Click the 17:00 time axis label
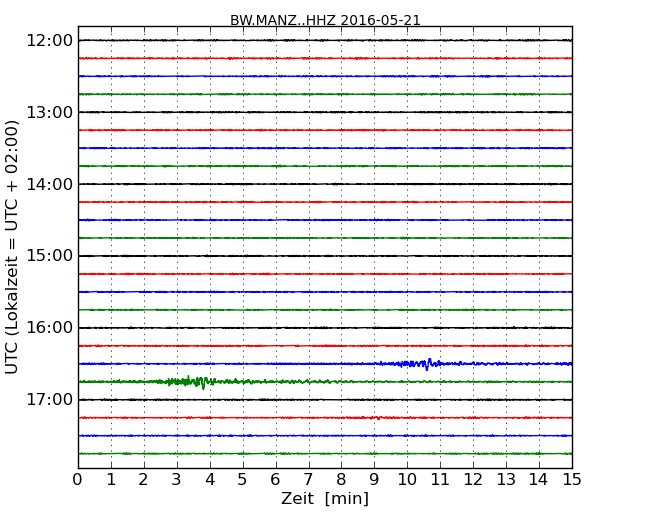650x520 pixels. pyautogui.click(x=49, y=400)
